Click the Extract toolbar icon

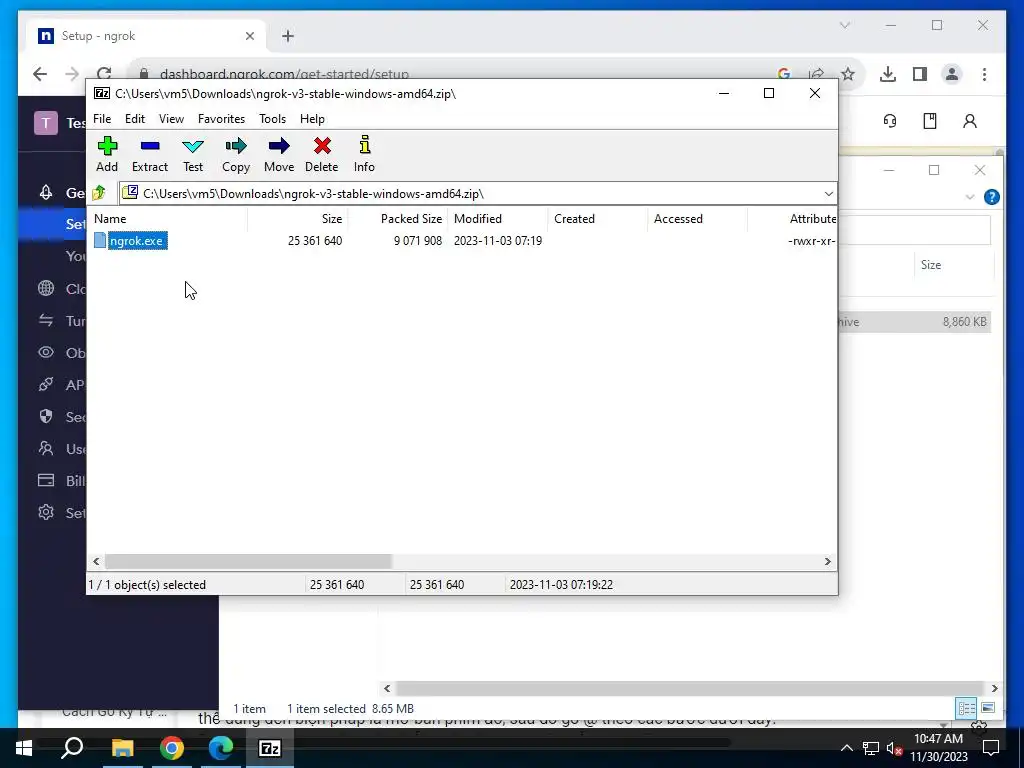point(150,154)
